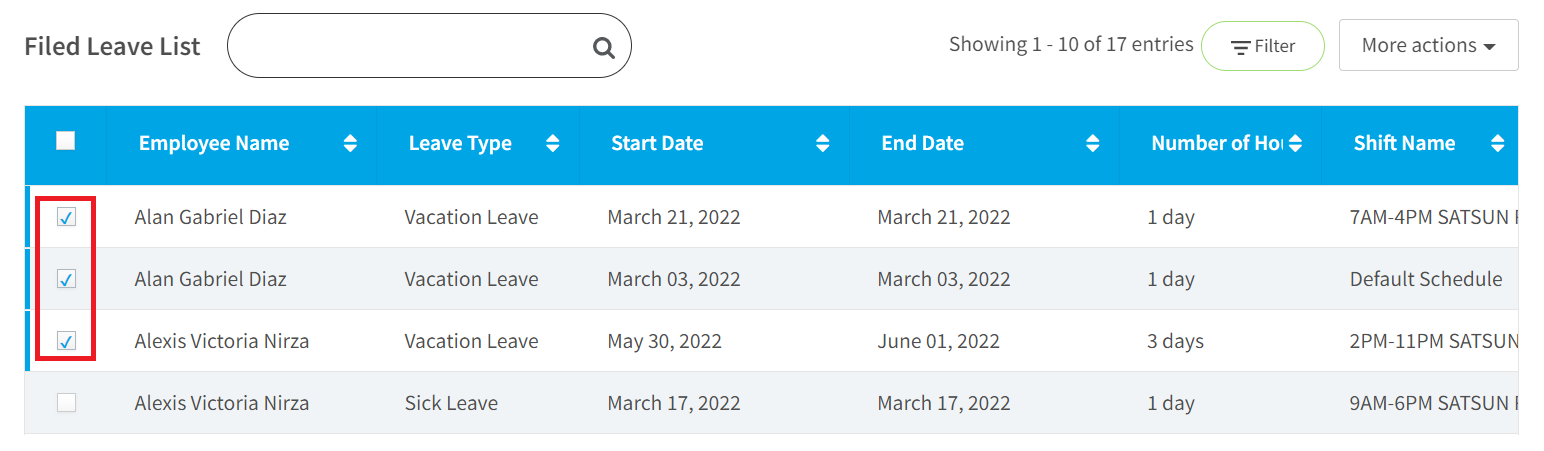Screen dimensions: 1544x451
Task: Click the Leave Type column header
Action: (x=460, y=144)
